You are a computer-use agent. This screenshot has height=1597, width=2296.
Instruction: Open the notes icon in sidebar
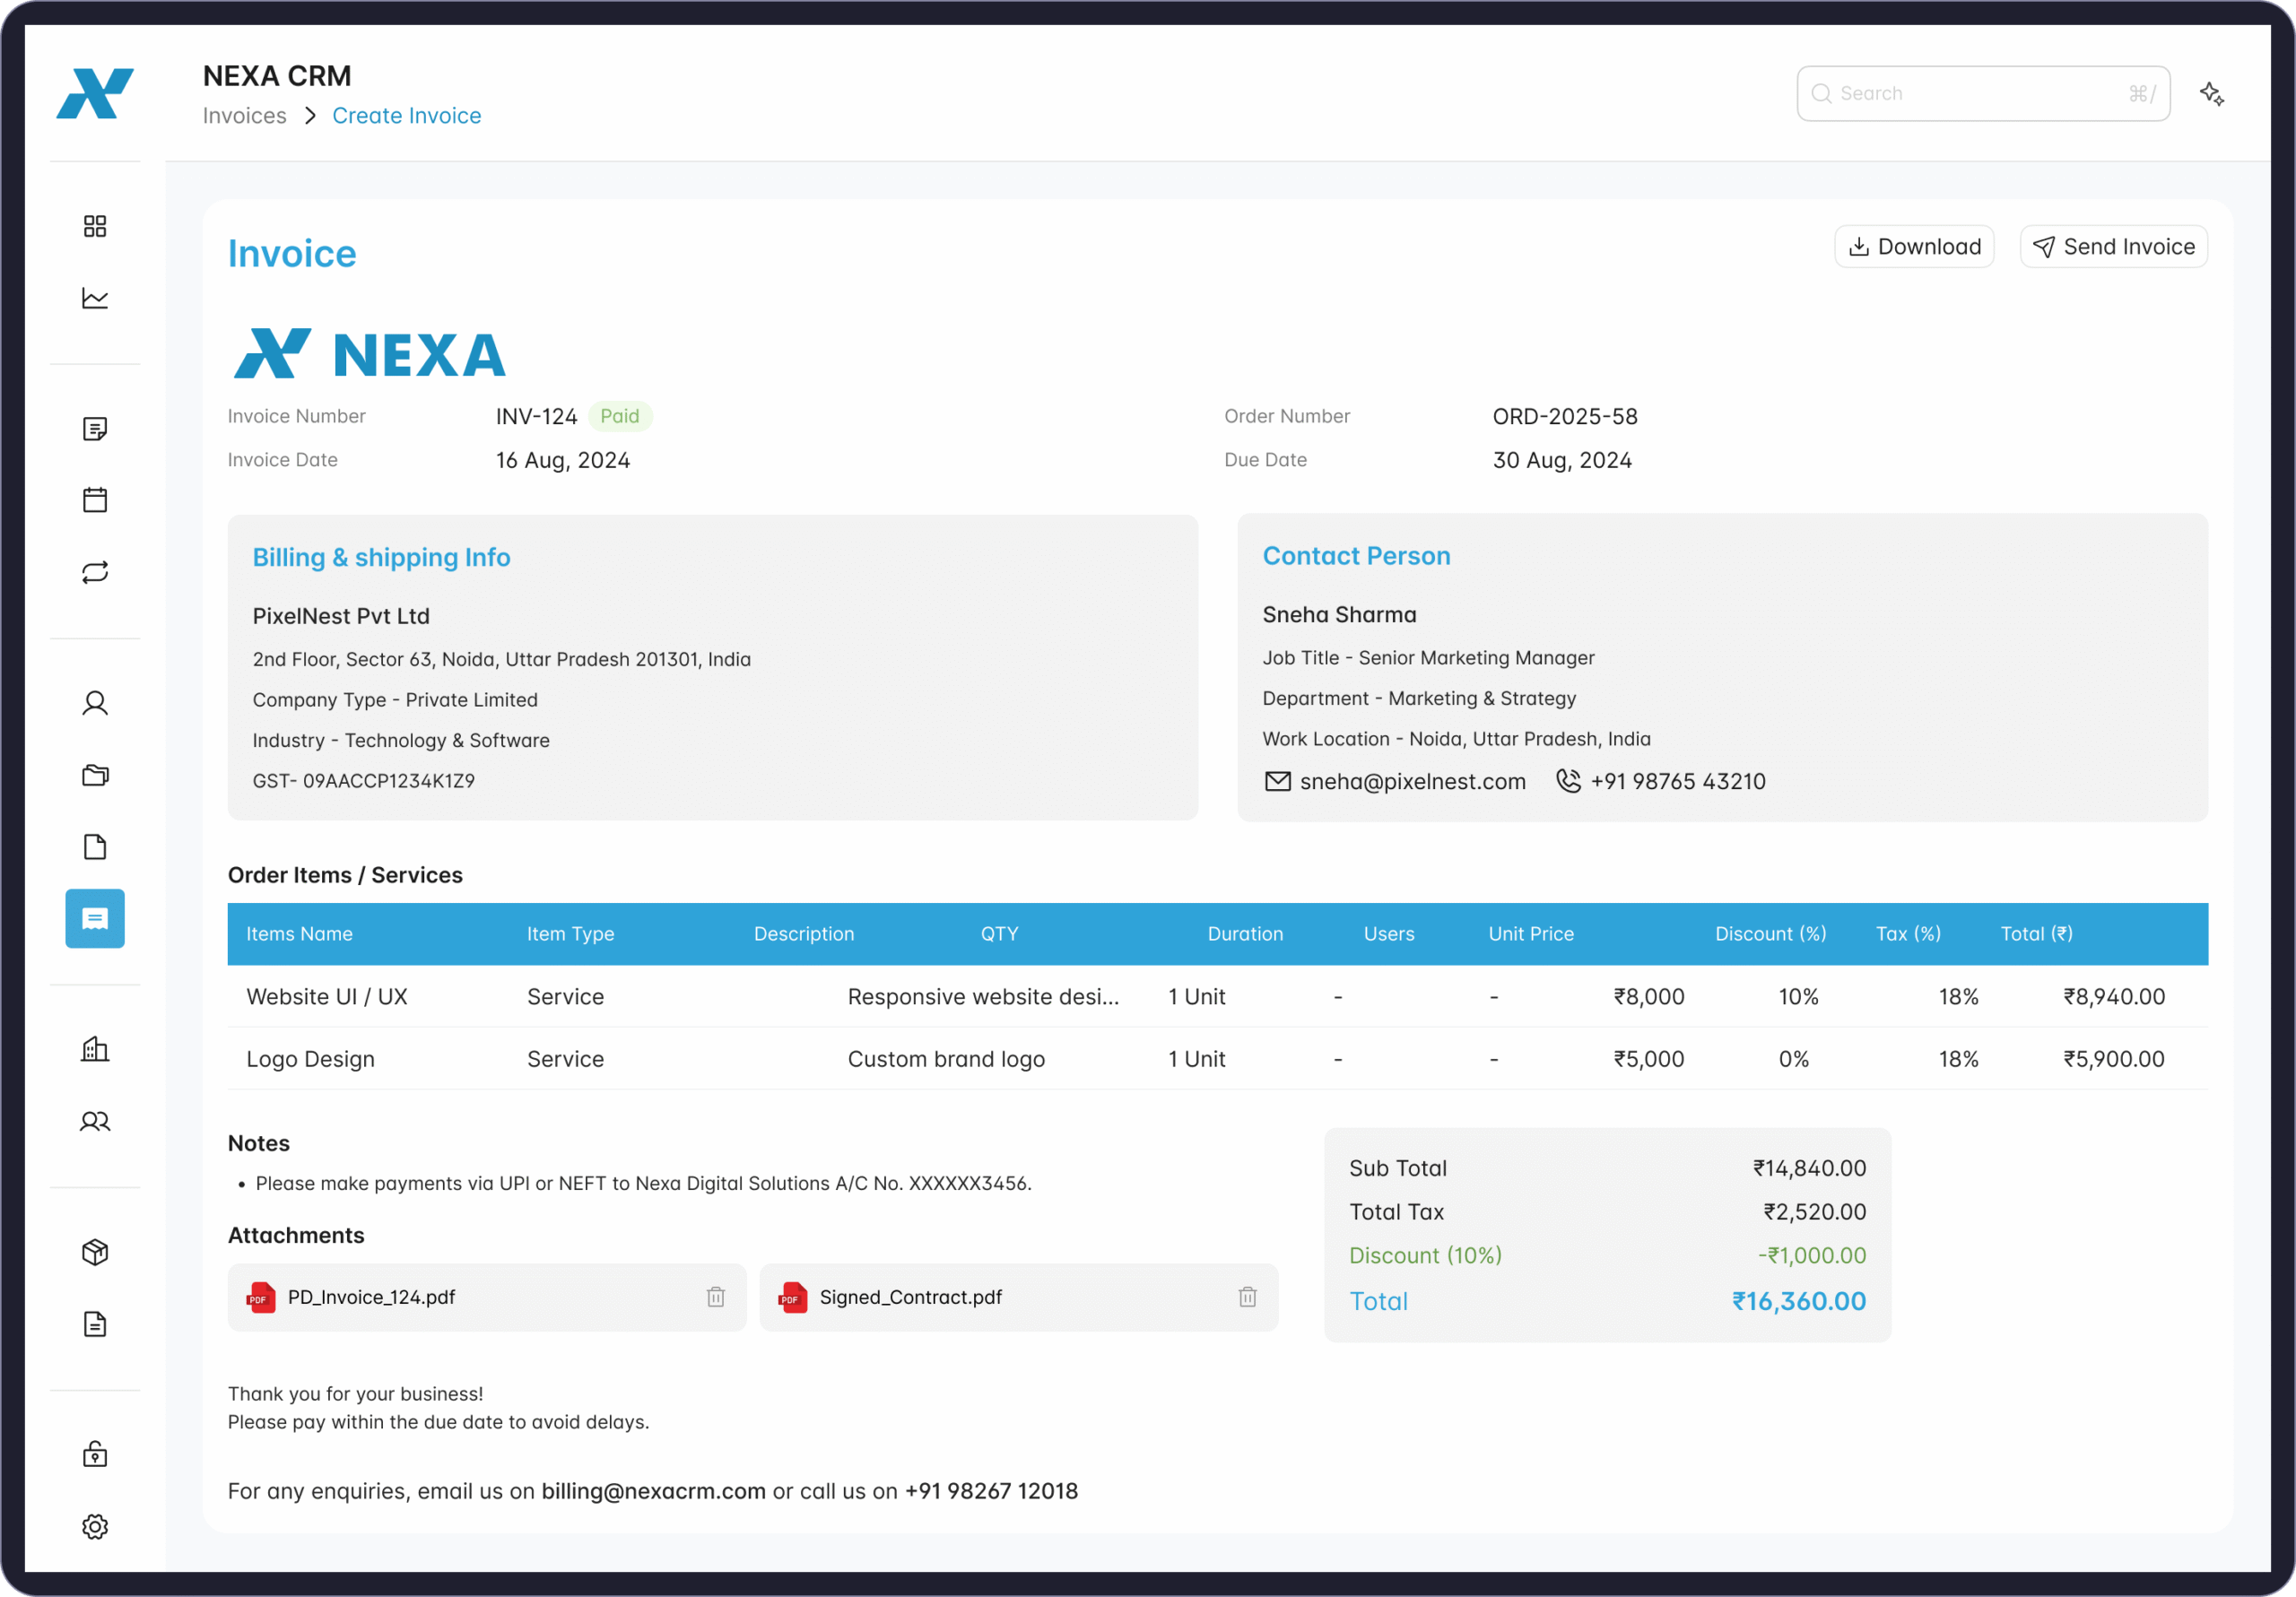tap(95, 429)
